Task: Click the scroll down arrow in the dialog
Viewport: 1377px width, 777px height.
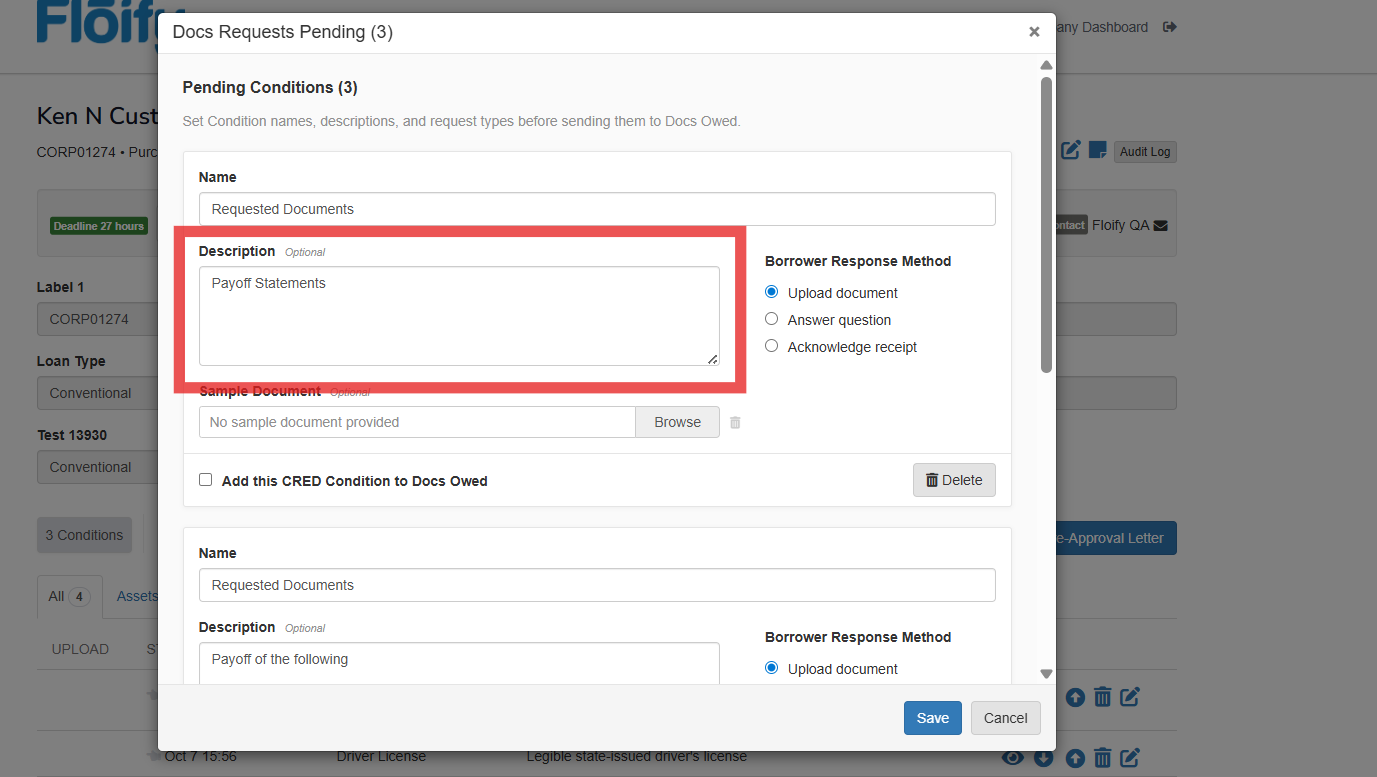Action: [1046, 674]
